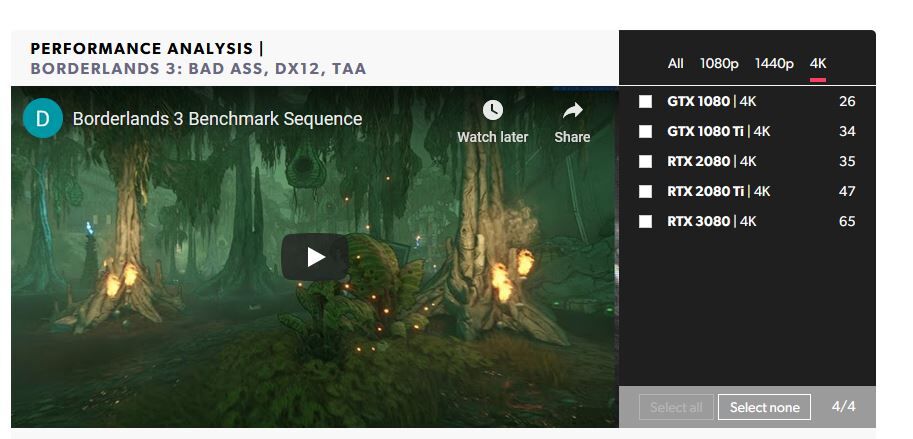Check the GTX 1080 Ti 4K checkbox

645,132
